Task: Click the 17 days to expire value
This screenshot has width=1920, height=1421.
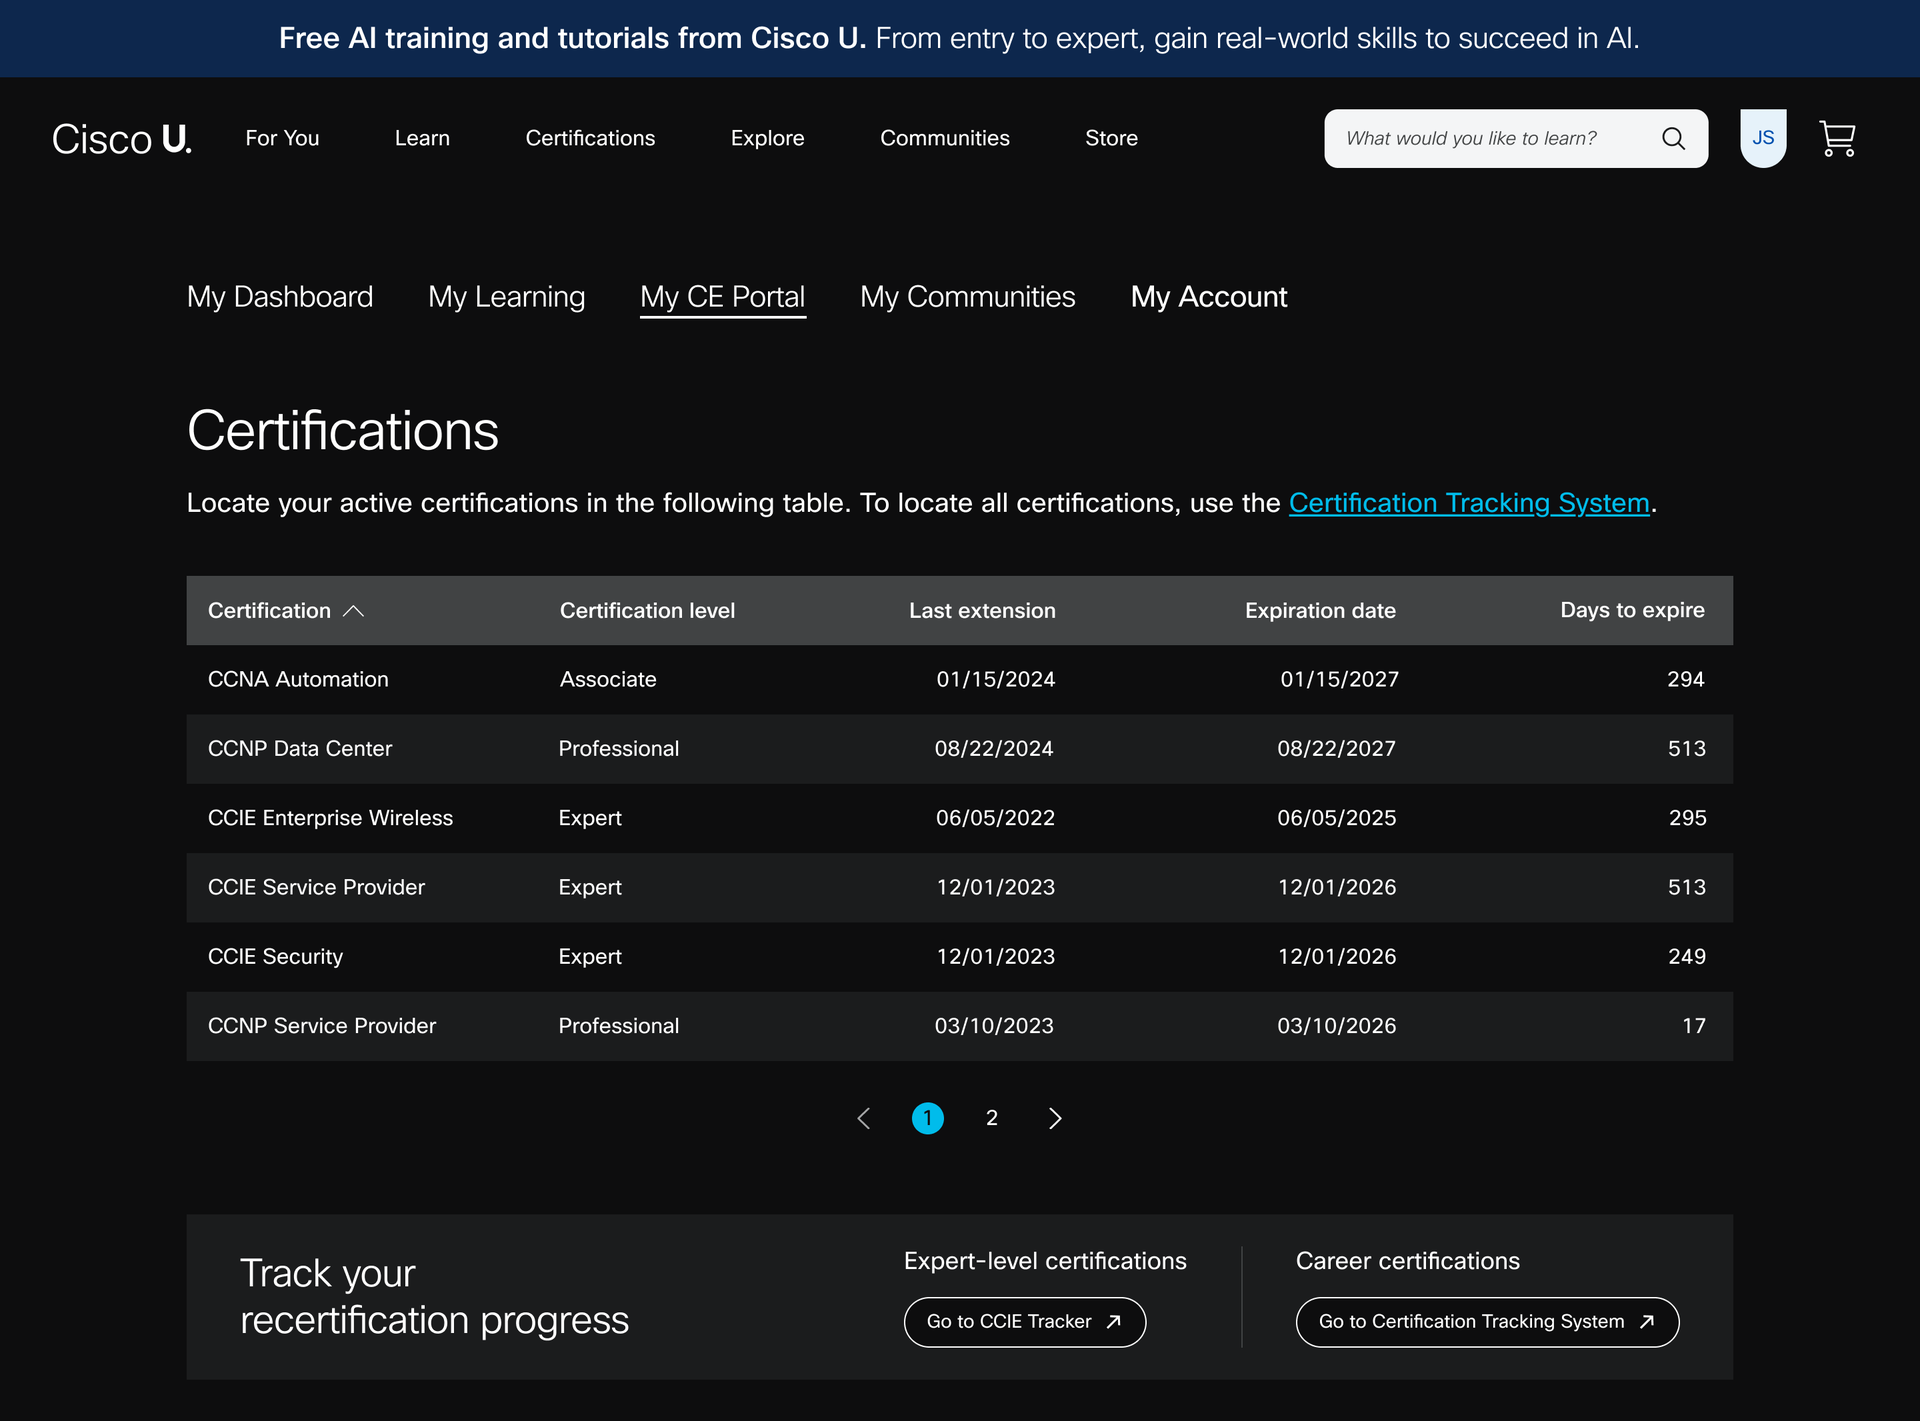Action: tap(1693, 1026)
